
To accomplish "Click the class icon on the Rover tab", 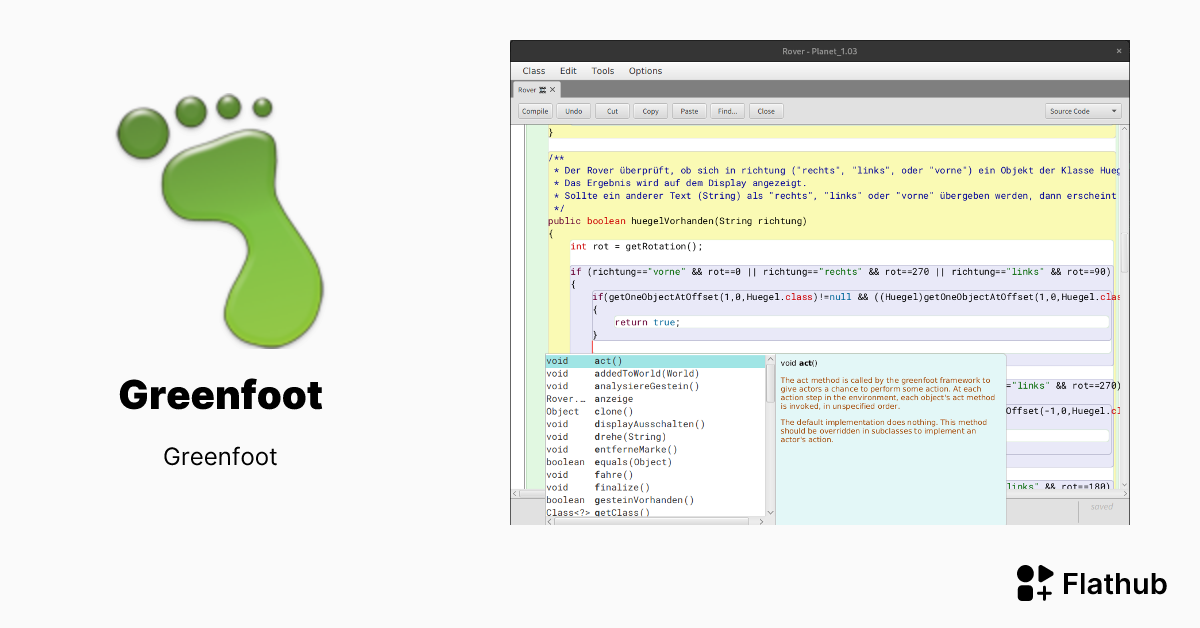I will tap(543, 89).
